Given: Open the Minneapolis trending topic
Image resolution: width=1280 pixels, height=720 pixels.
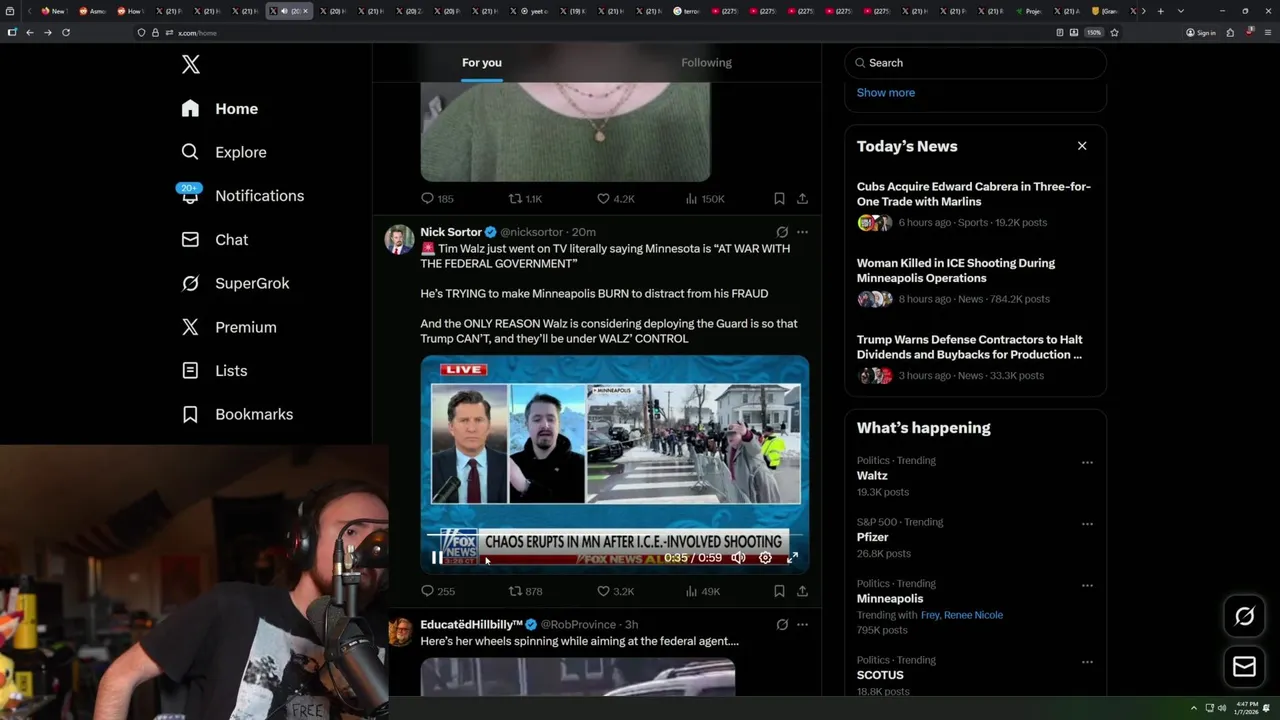Looking at the screenshot, I should (890, 599).
